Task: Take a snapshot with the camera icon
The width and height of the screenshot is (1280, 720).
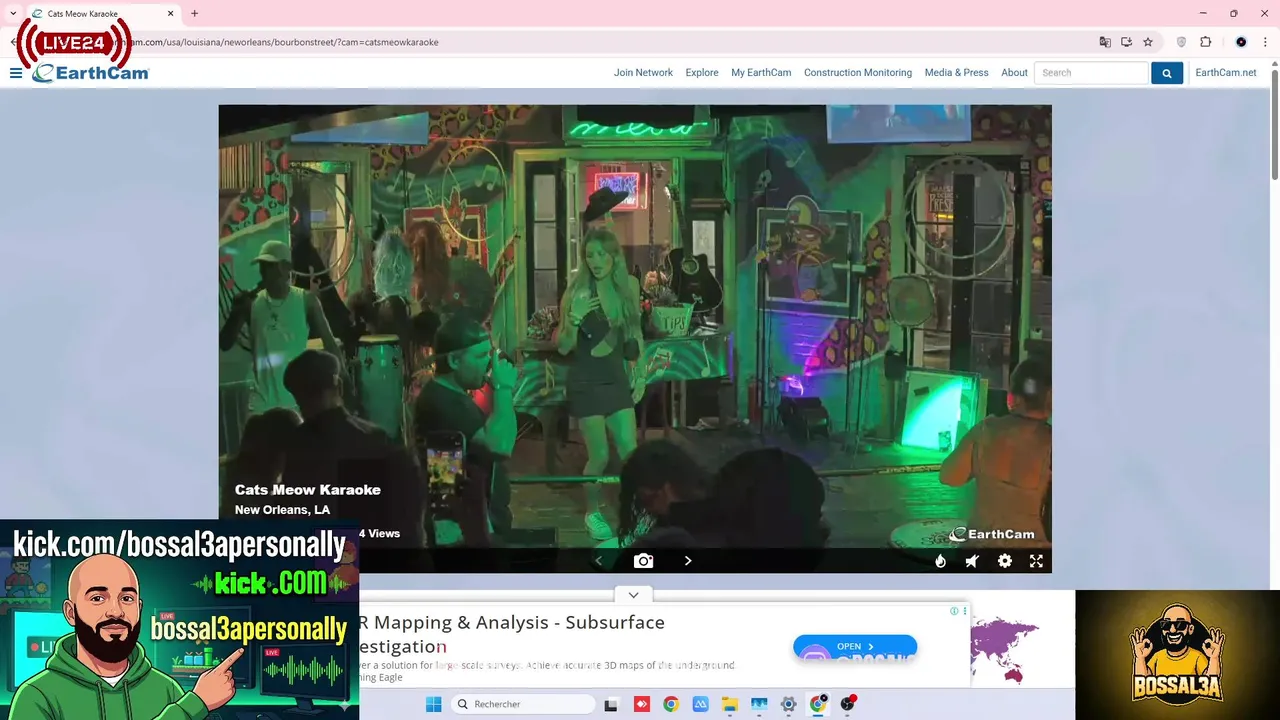Action: coord(643,561)
